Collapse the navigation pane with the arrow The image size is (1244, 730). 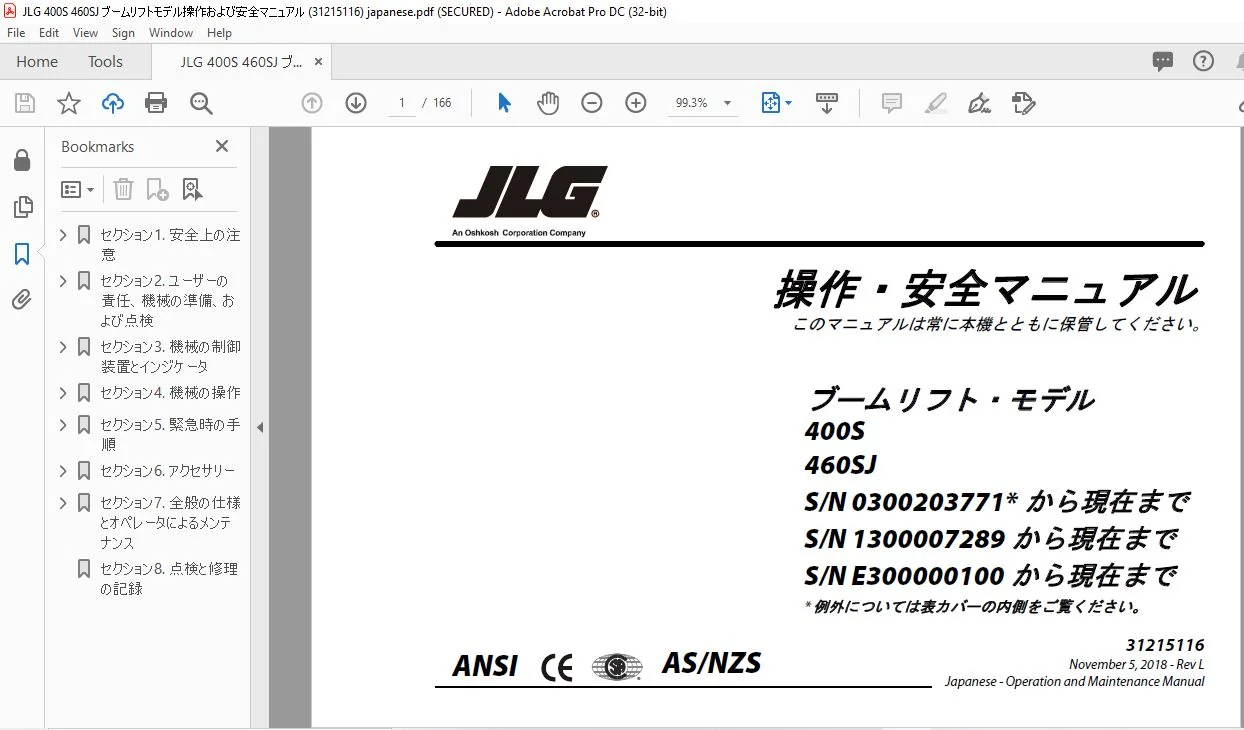tap(260, 427)
